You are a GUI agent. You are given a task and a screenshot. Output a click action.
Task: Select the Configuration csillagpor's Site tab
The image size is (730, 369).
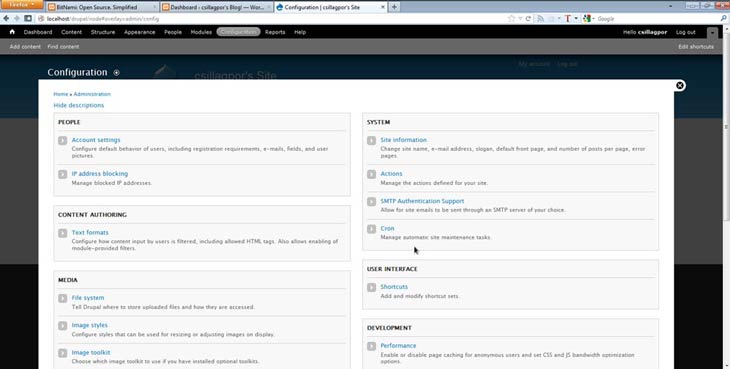[x=330, y=7]
